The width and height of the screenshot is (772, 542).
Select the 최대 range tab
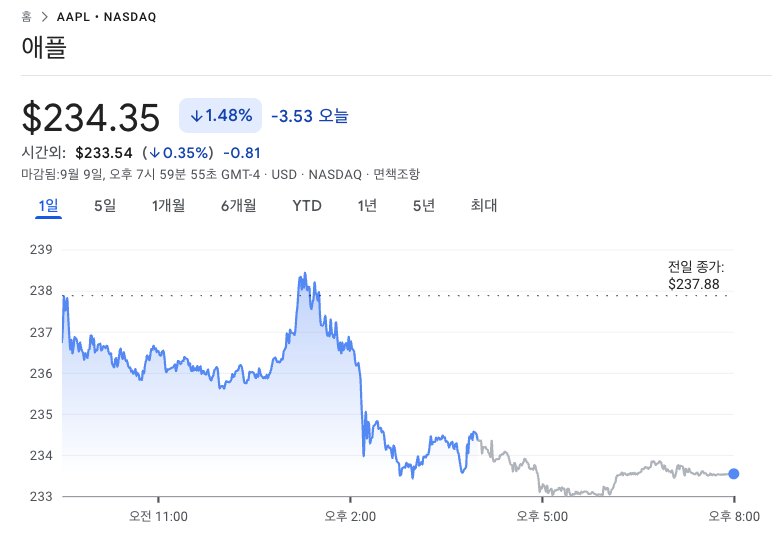484,206
